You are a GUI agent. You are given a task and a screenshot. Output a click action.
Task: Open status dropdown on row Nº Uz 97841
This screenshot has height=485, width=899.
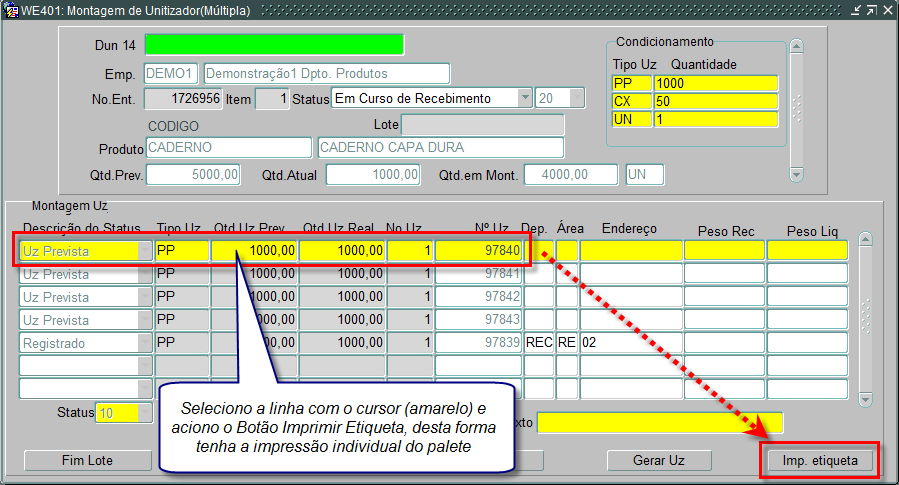[x=145, y=274]
